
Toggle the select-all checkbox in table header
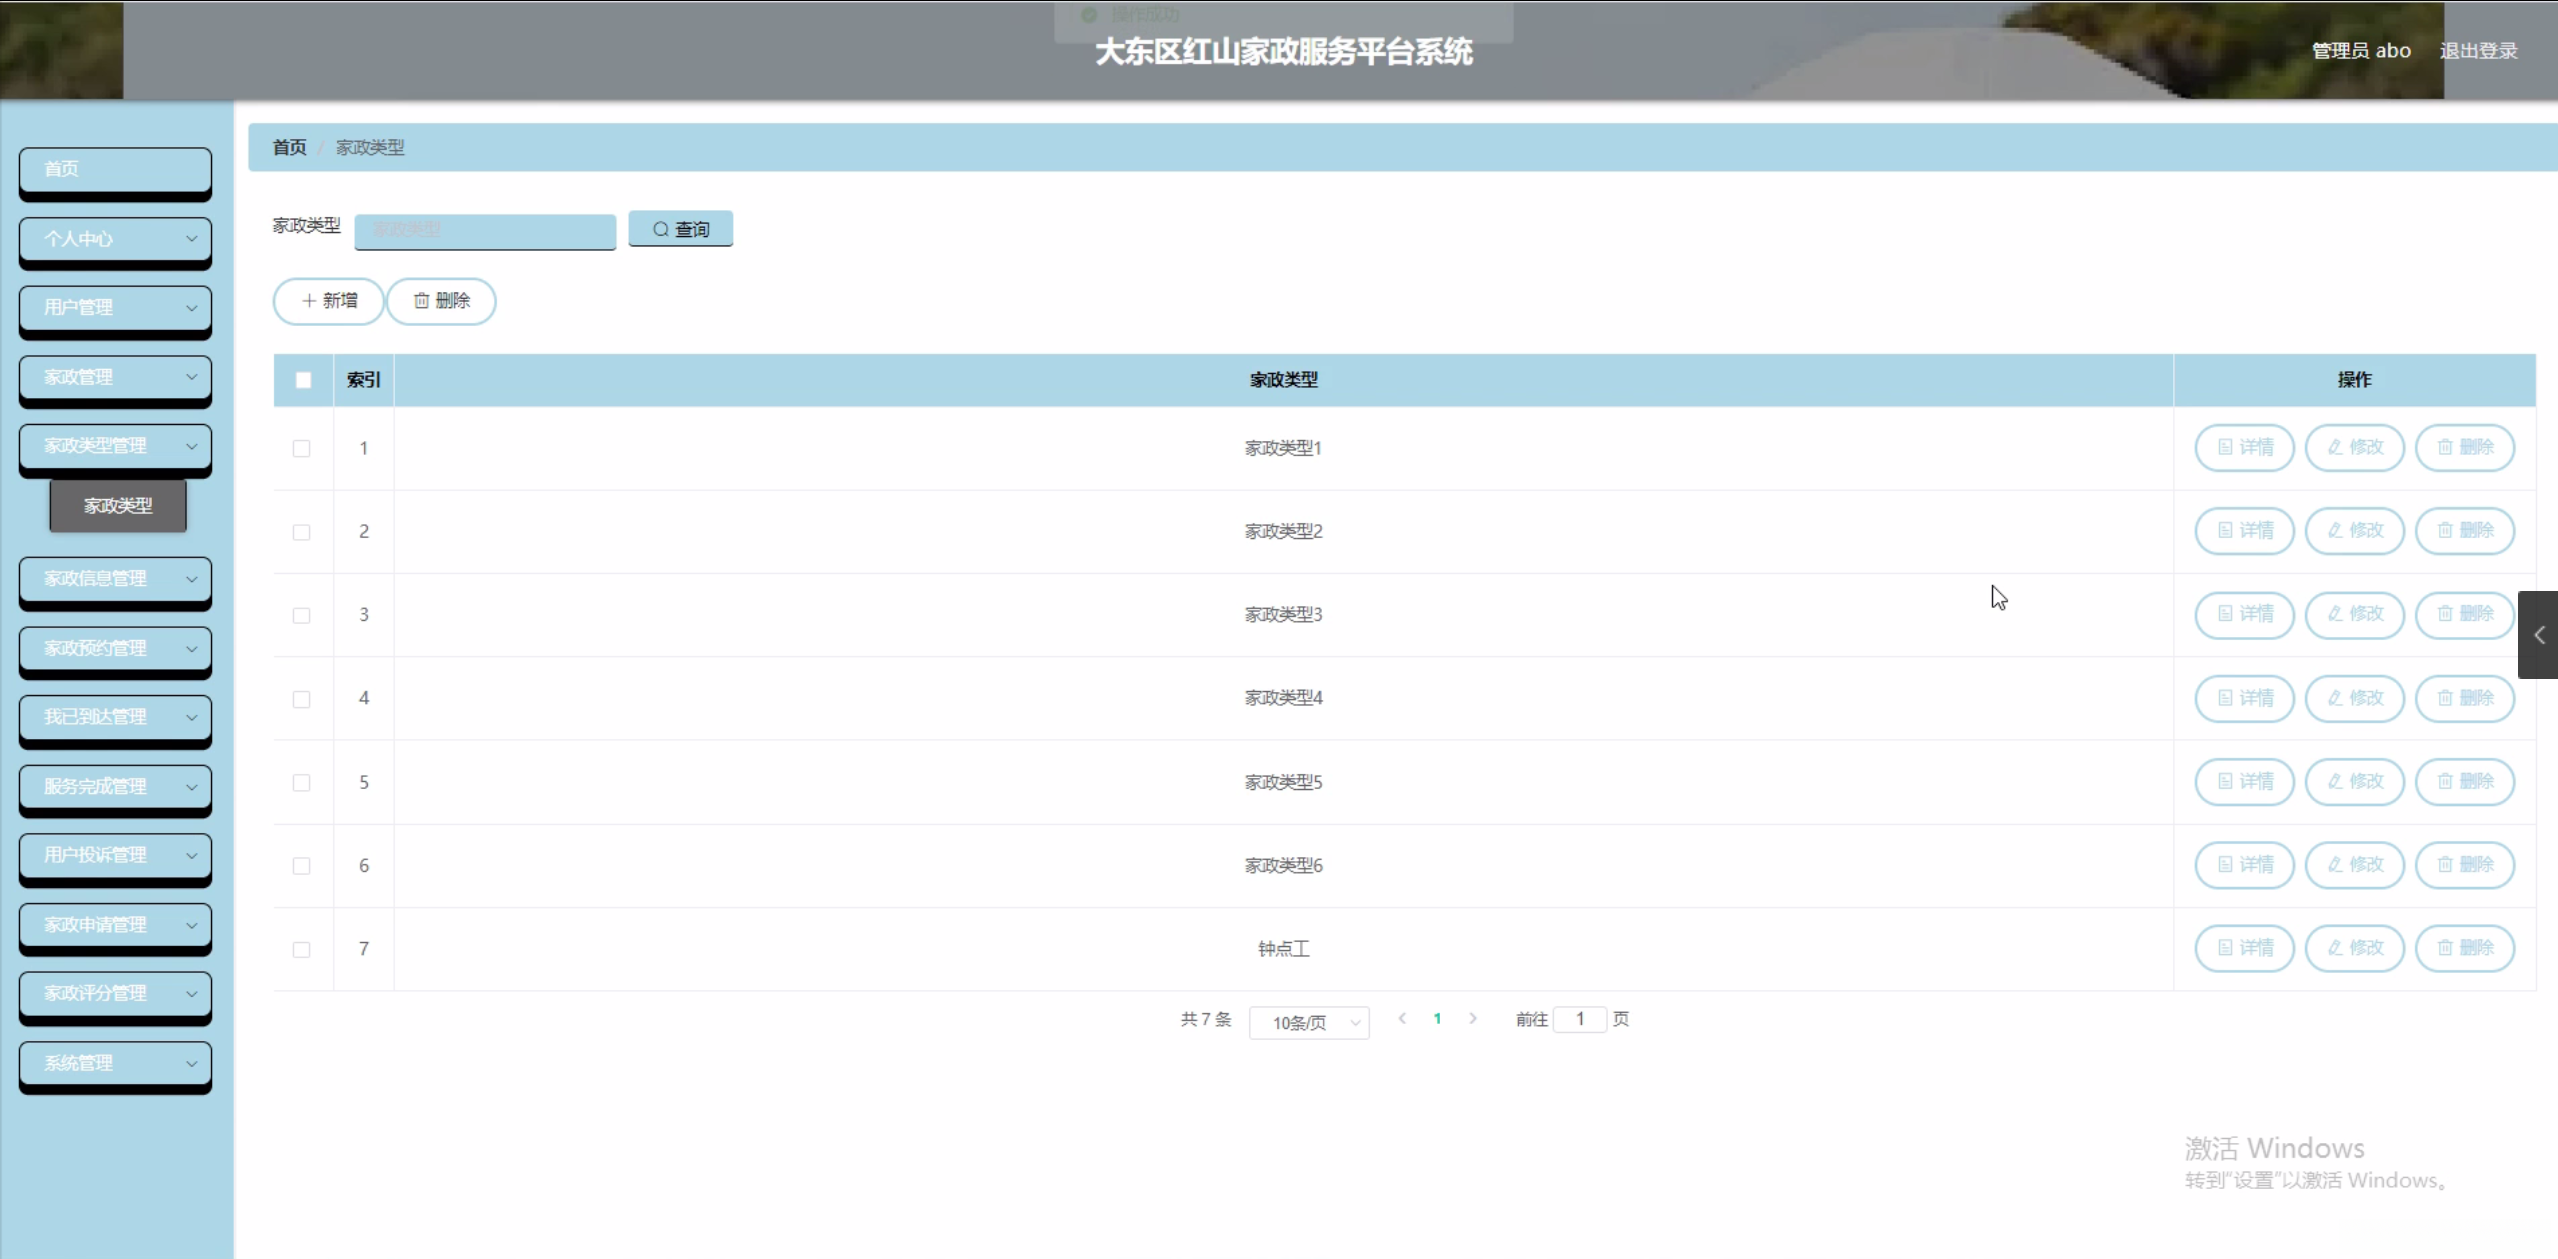coord(303,380)
